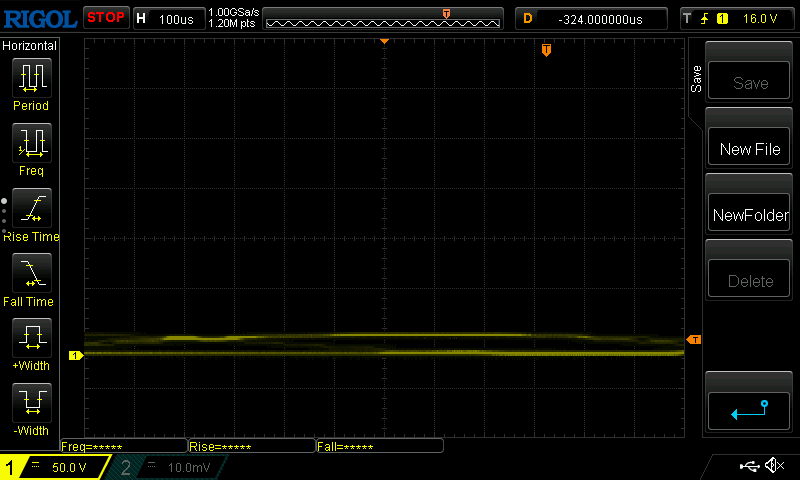
Task: Click the Fall=***** measurement result
Action: 380,446
